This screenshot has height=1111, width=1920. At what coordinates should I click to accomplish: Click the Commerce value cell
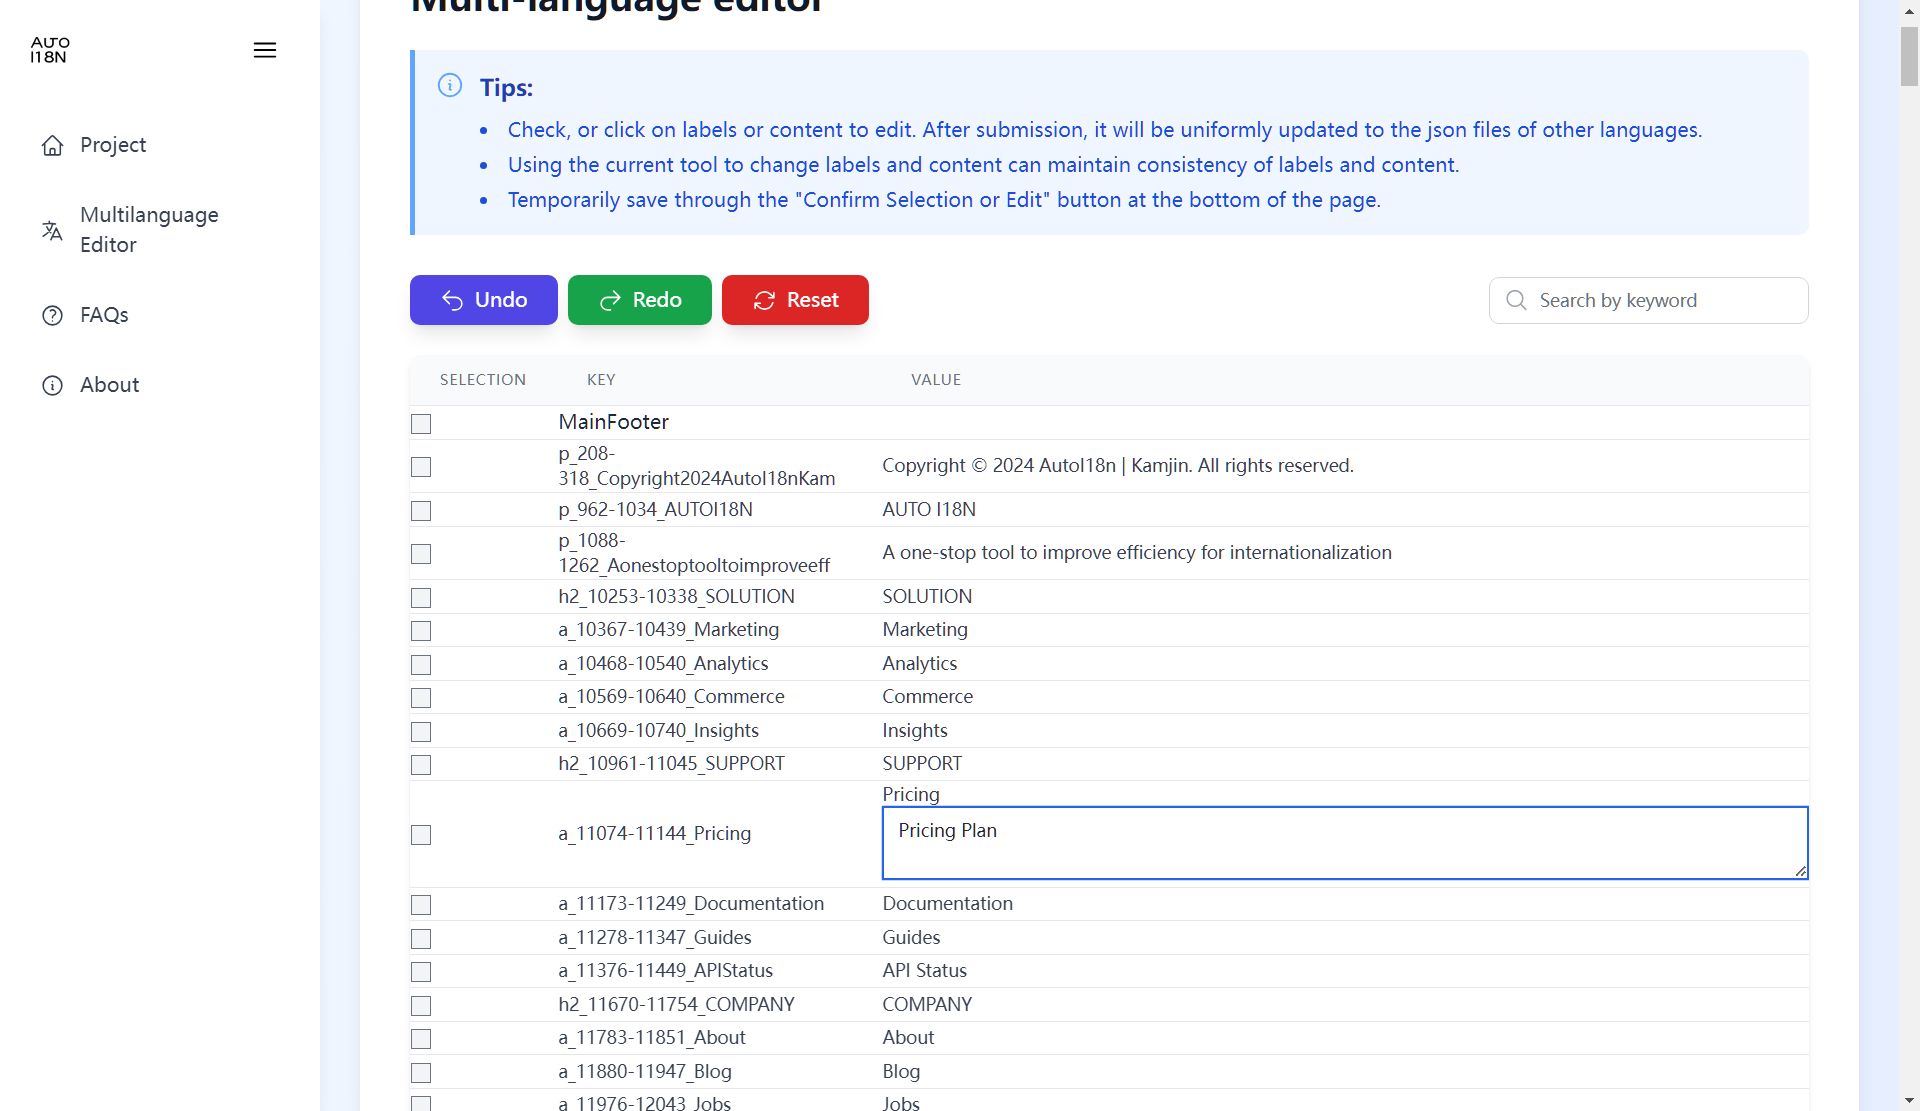pyautogui.click(x=927, y=696)
